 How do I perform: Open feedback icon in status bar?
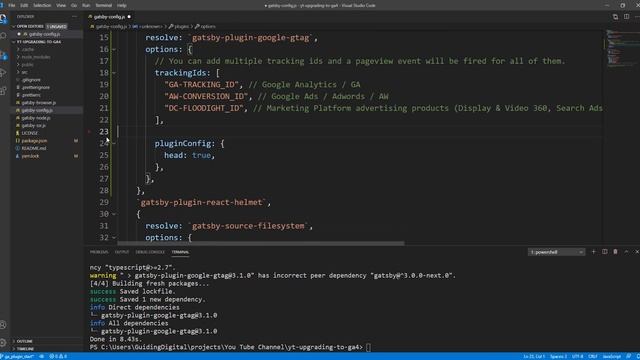point(629,356)
